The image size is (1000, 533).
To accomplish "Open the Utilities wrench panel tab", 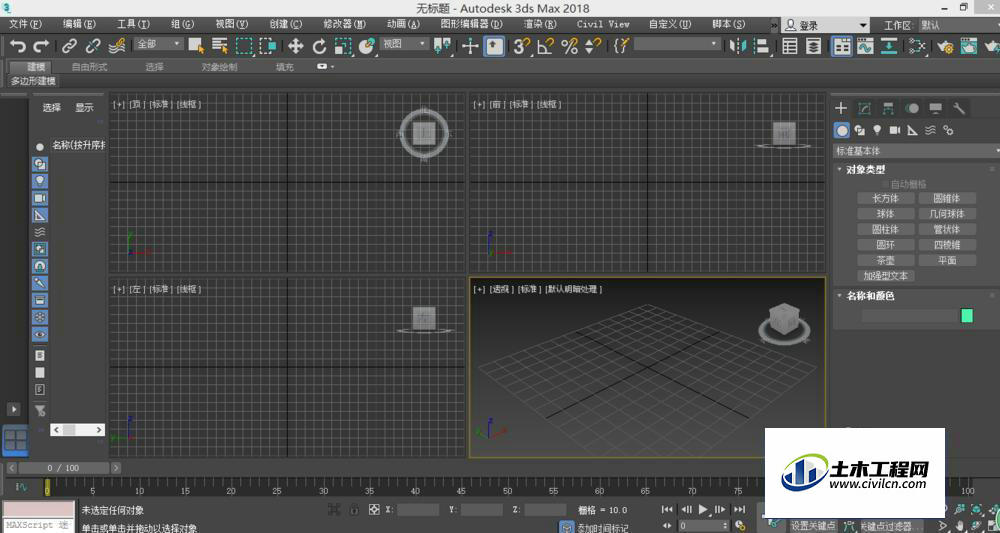I will coord(959,108).
